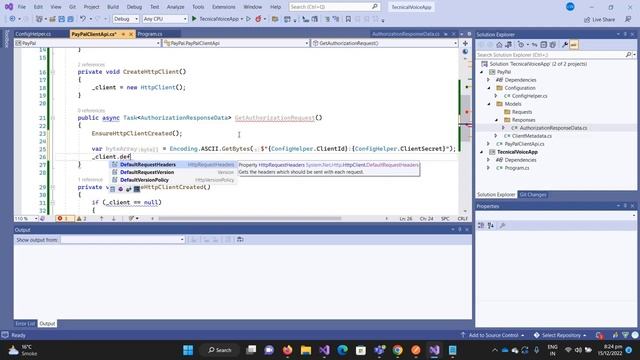
Task: Switch to the Error List tab
Action: (25, 324)
